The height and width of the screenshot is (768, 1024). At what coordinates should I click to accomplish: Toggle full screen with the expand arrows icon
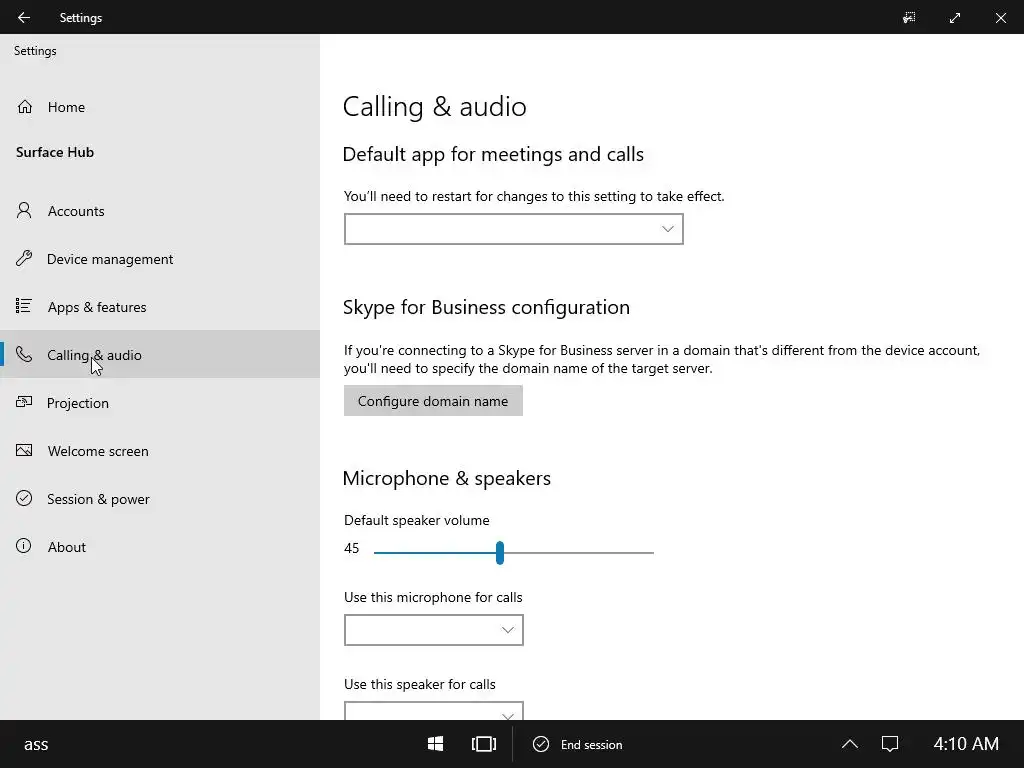[955, 18]
